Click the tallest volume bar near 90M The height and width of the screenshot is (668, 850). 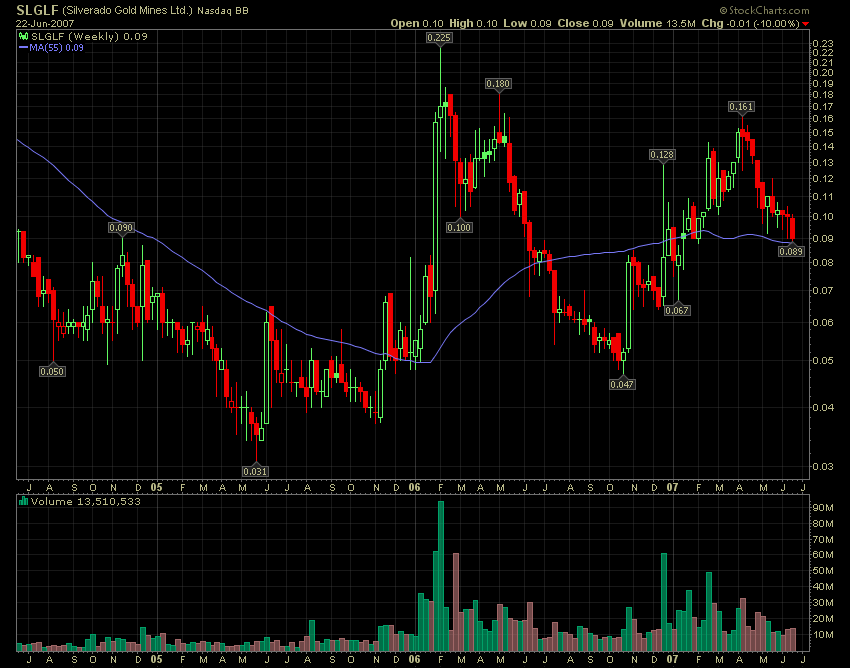pyautogui.click(x=441, y=576)
